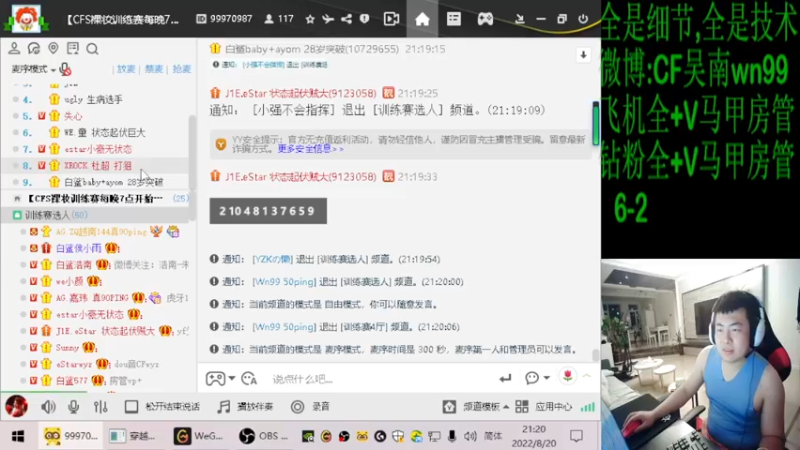This screenshot has height=450, width=800.
Task: Click YZKの懒 username in notification
Action: pyautogui.click(x=272, y=259)
